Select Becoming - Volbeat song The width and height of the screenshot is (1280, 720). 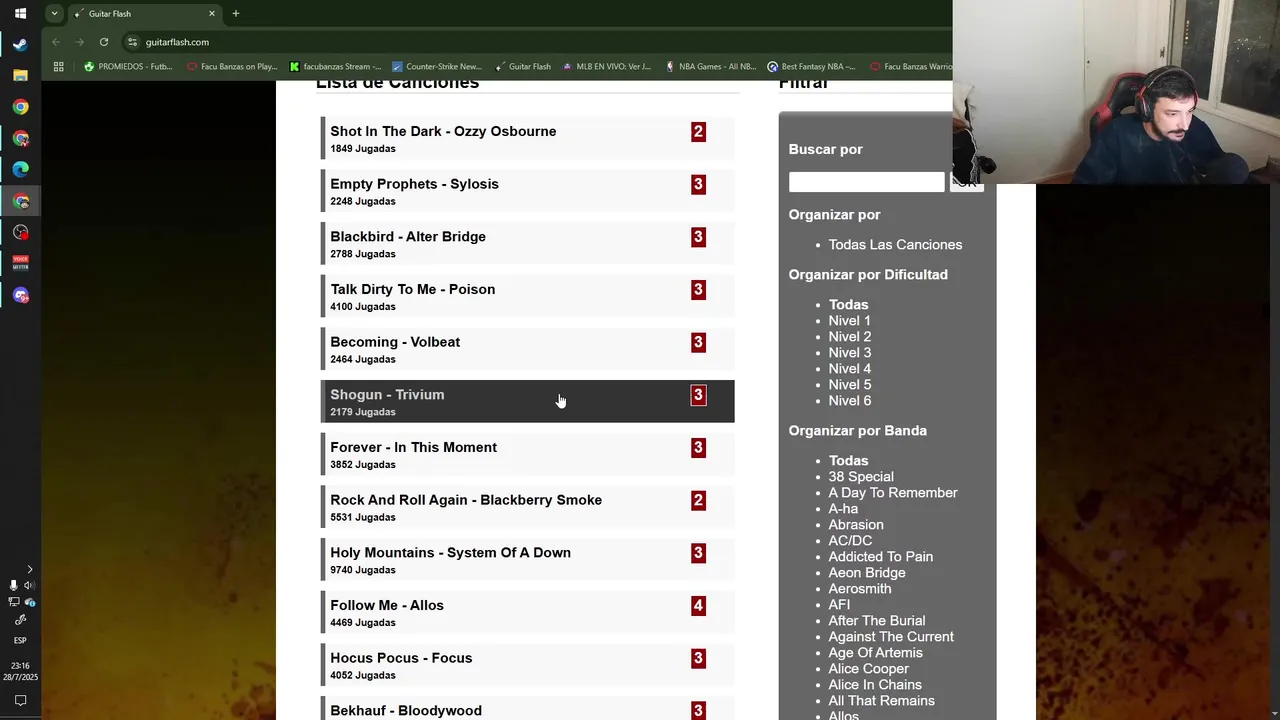point(527,349)
